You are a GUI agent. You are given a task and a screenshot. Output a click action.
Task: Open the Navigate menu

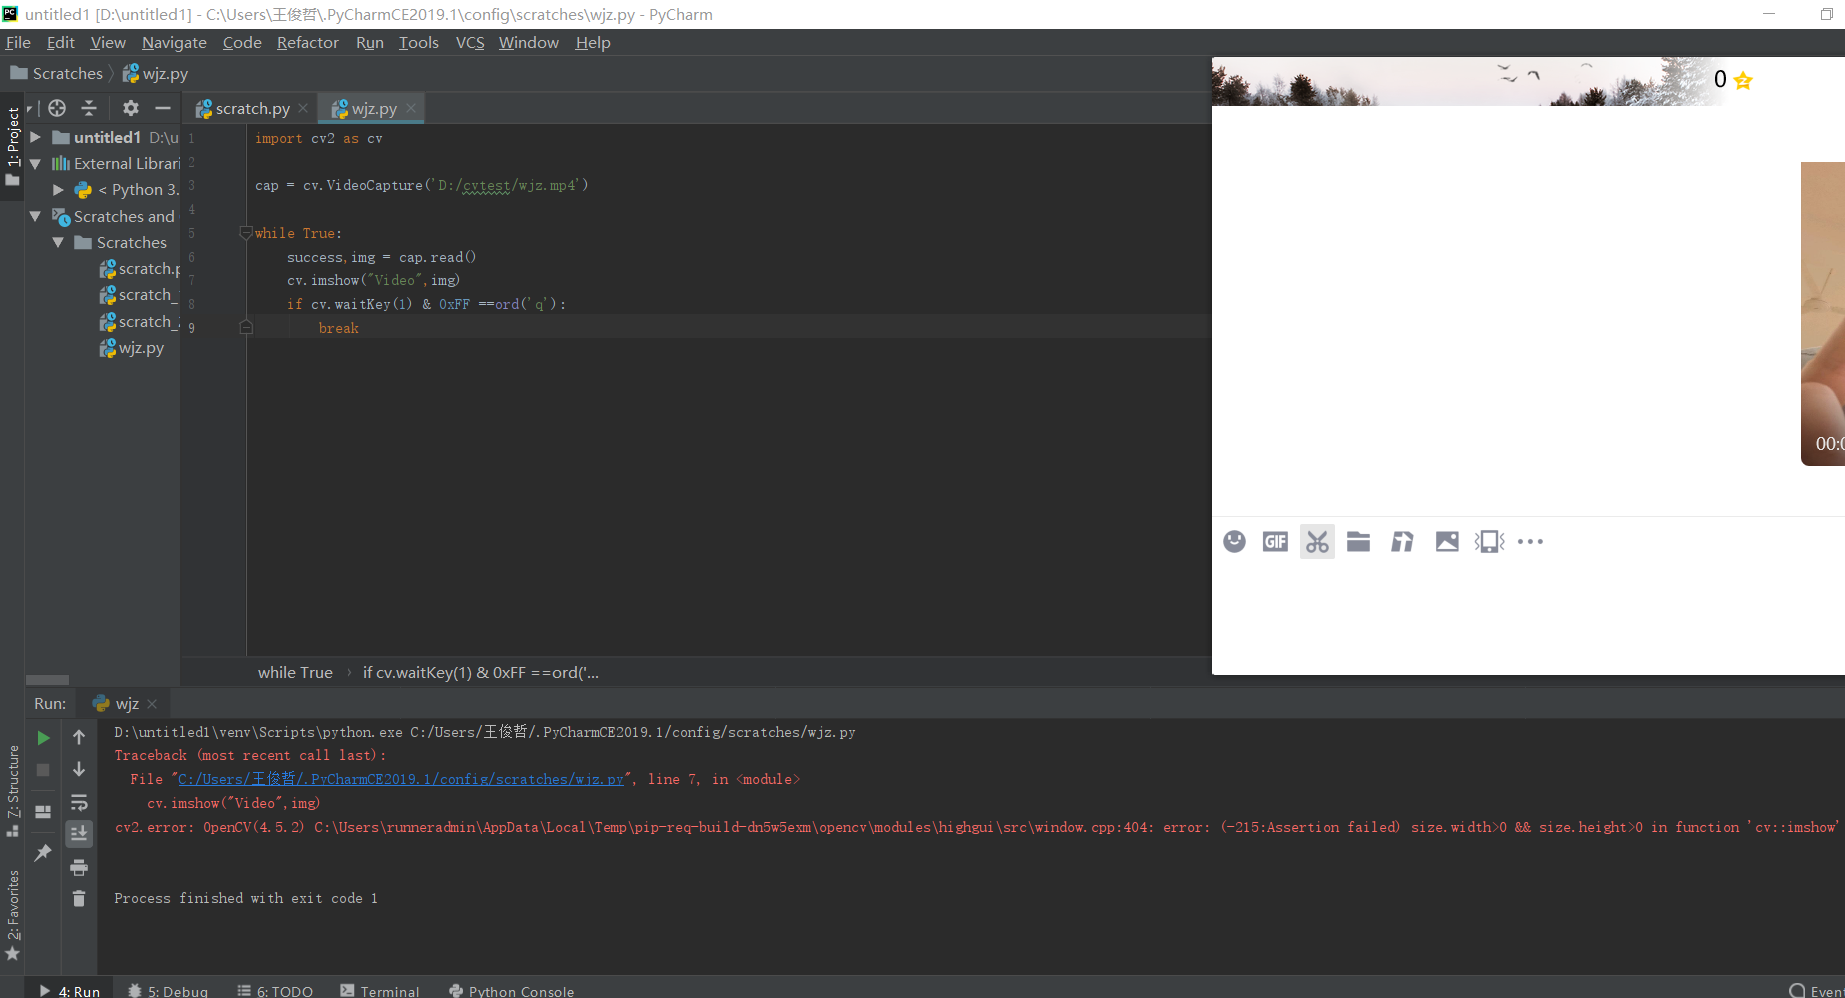(174, 42)
